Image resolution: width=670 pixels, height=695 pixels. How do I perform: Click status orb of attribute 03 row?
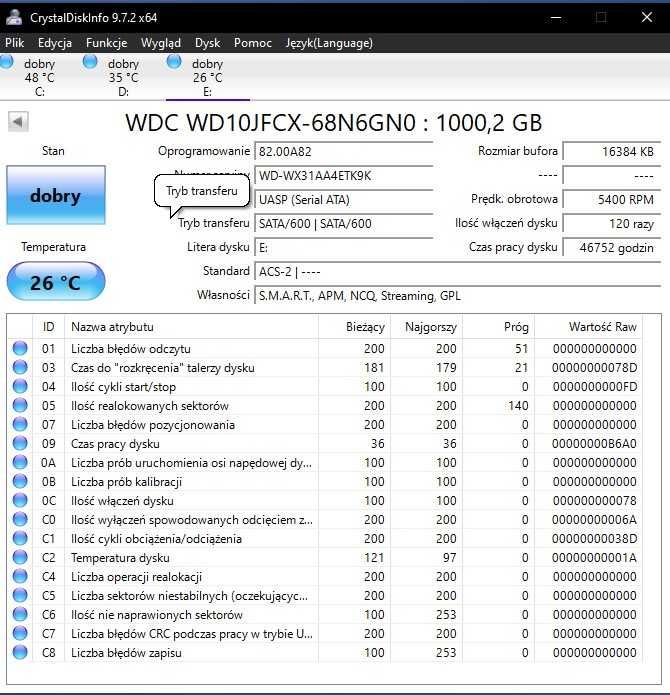point(20,367)
